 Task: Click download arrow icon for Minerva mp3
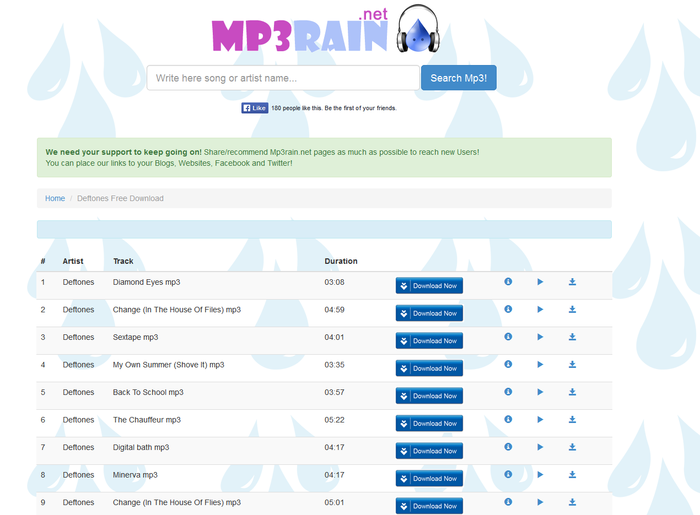point(572,474)
